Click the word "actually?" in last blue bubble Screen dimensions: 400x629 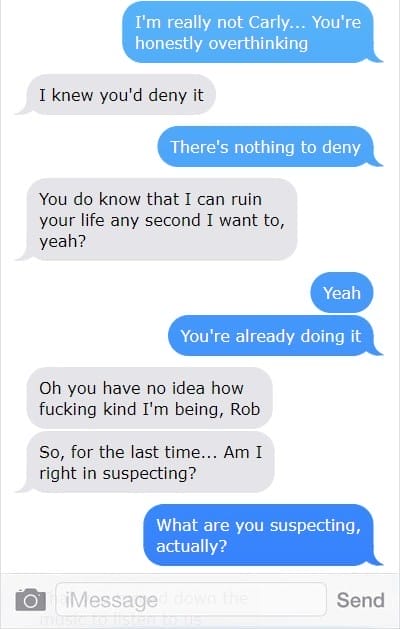coord(191,546)
